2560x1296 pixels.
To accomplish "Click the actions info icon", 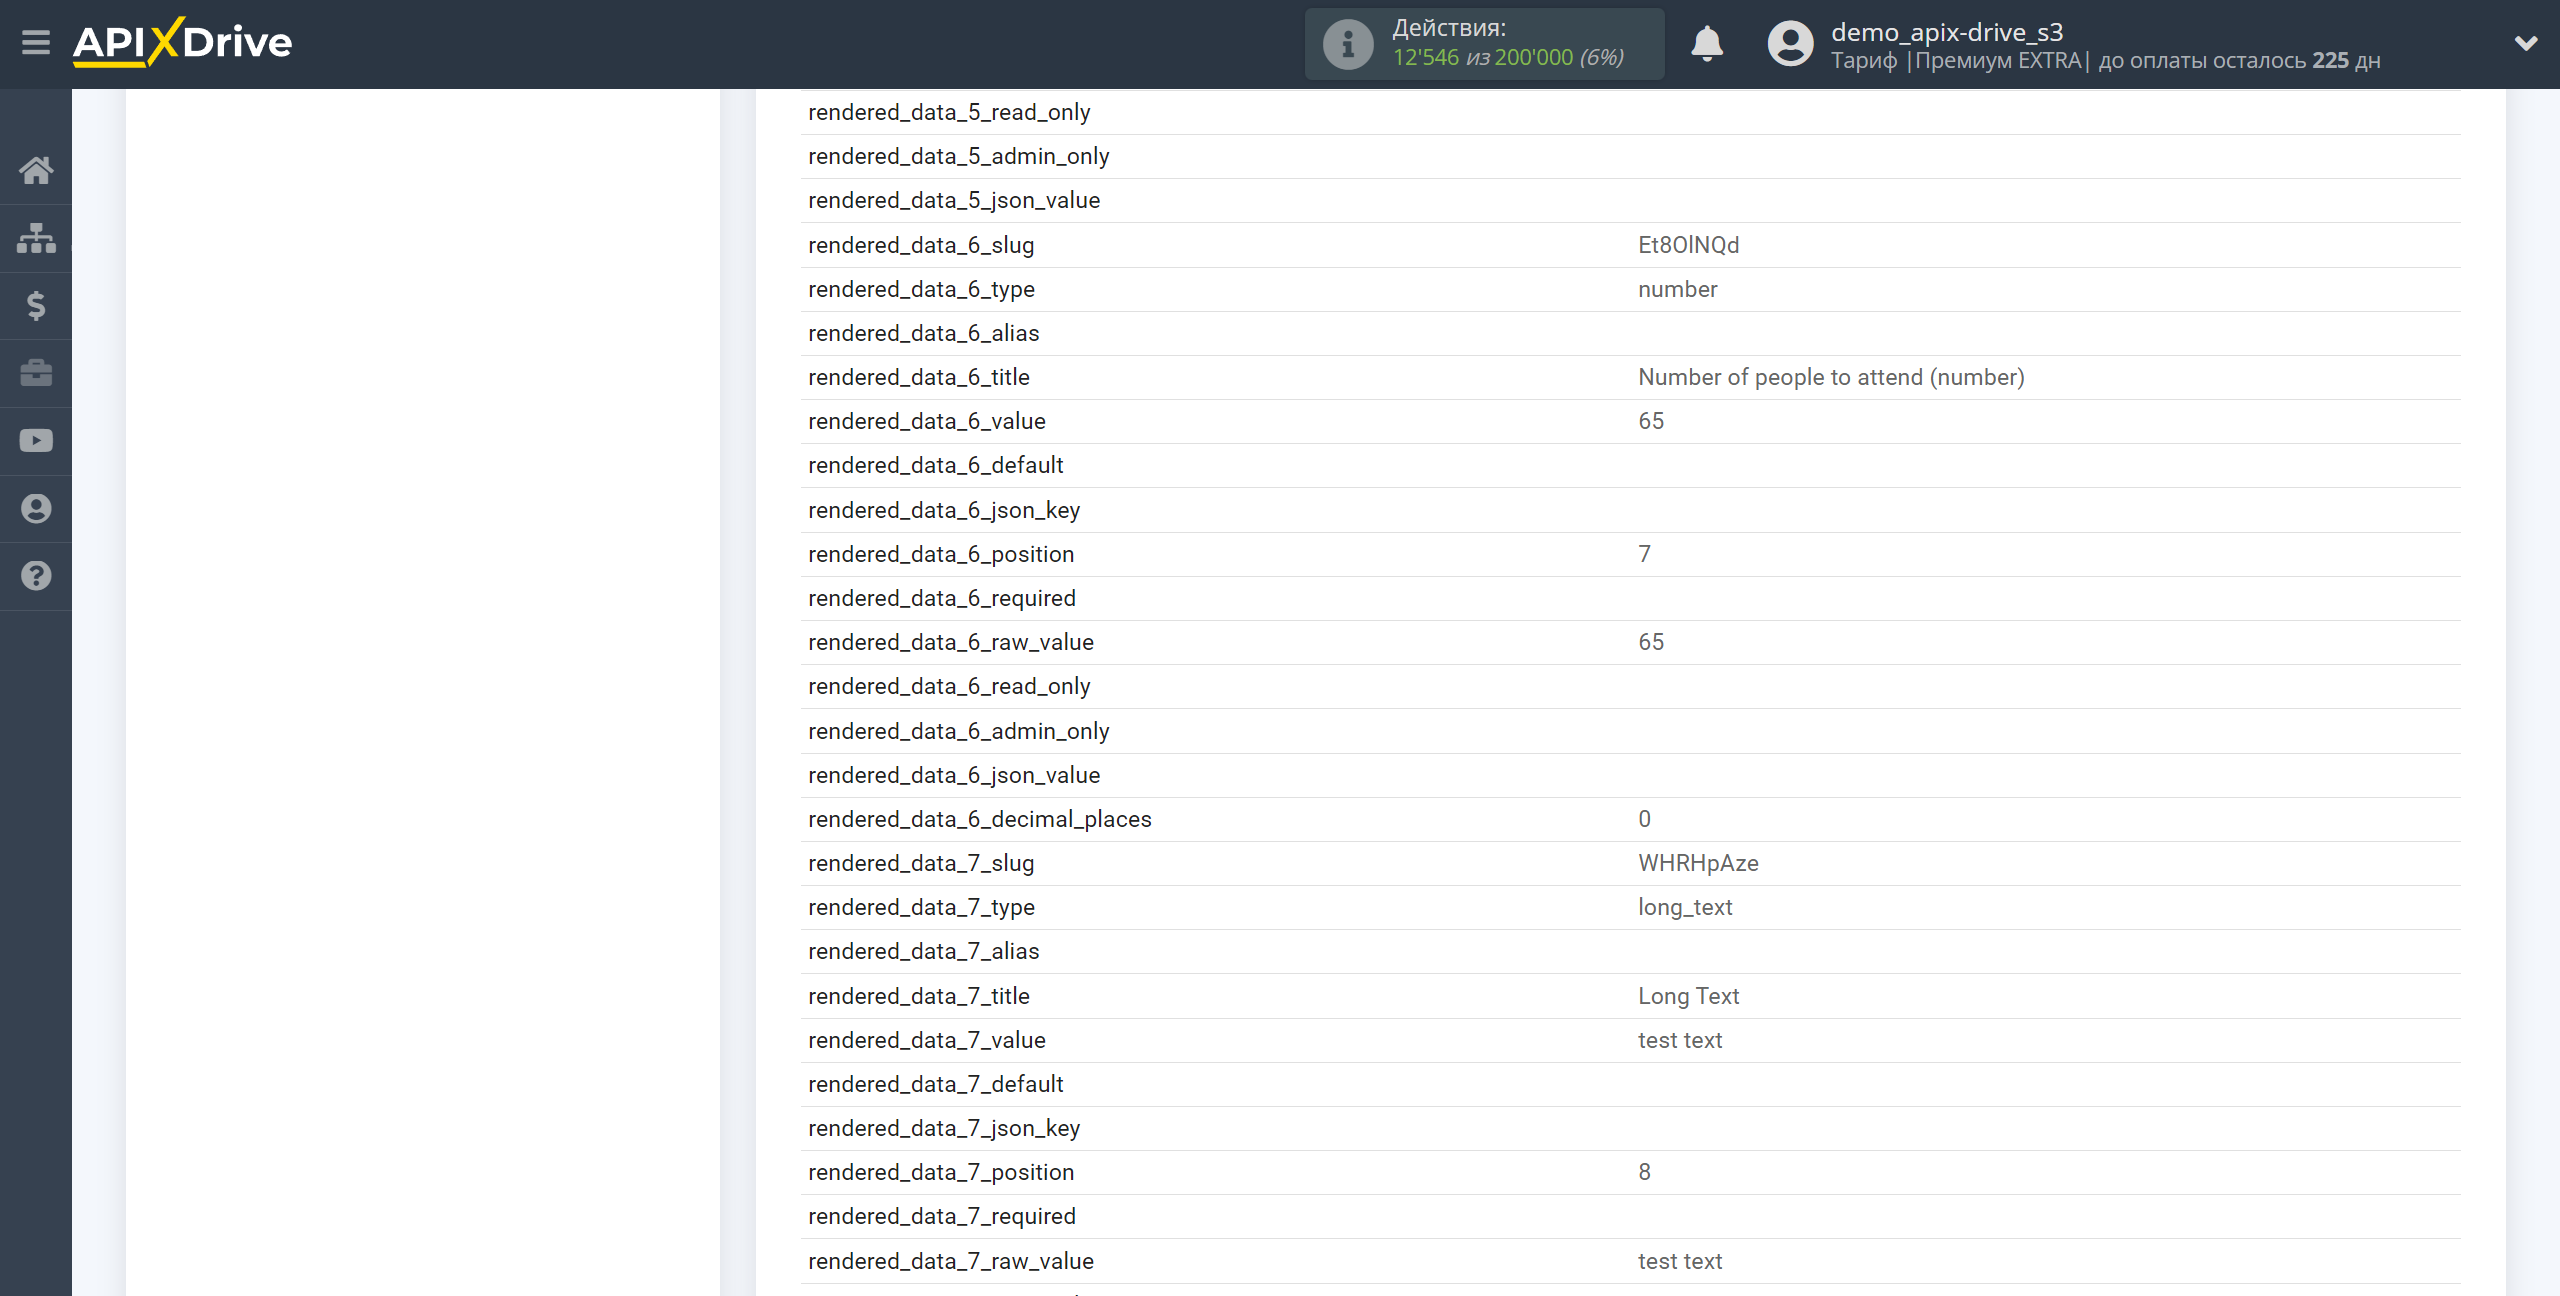I will click(x=1348, y=44).
